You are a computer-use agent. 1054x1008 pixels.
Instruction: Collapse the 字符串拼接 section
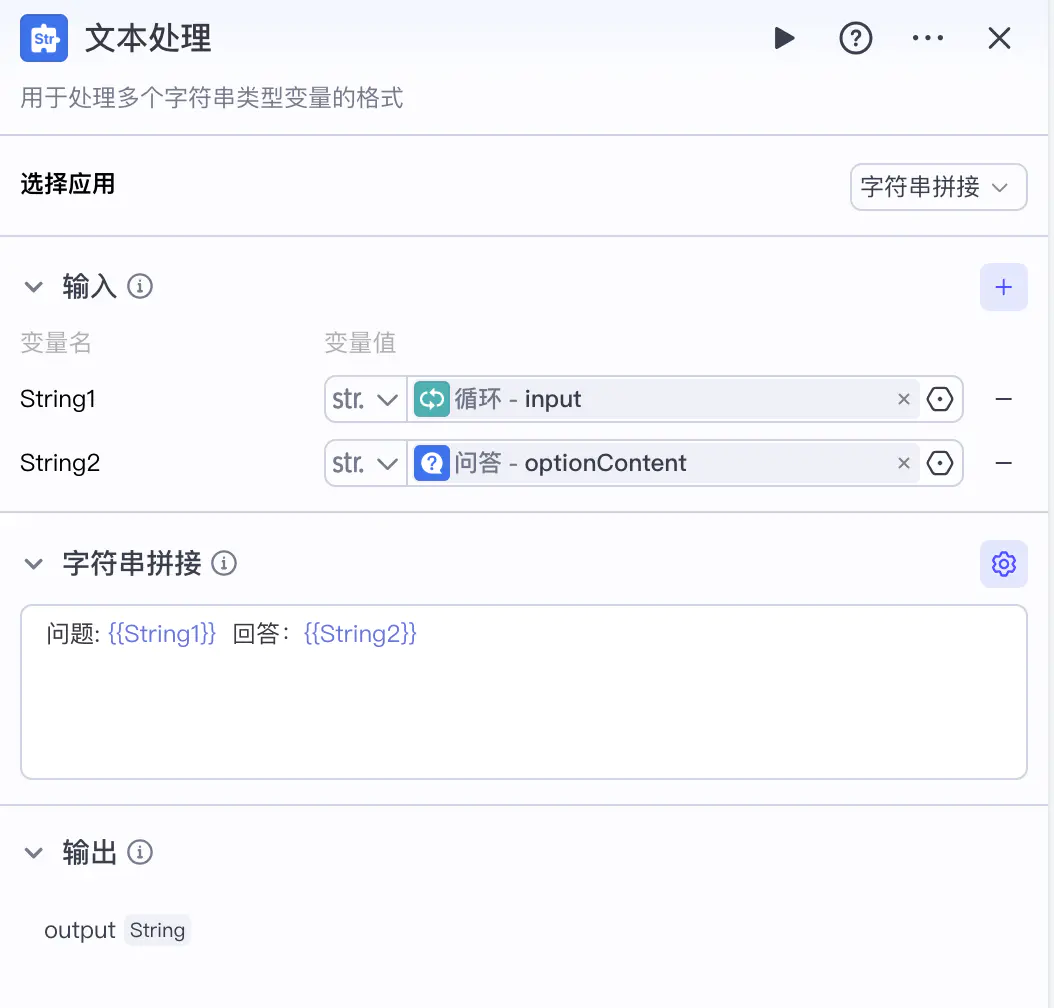(x=34, y=564)
